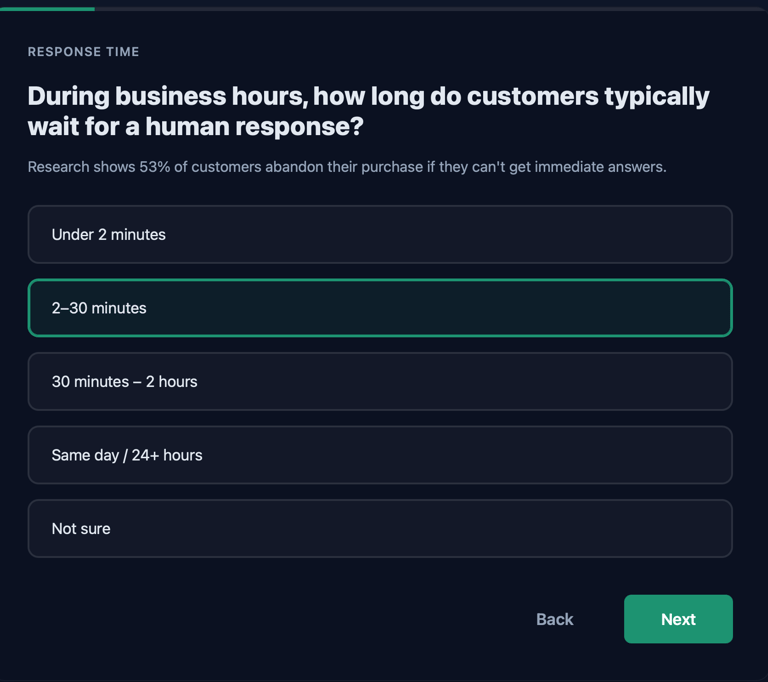
Task: Click the answer card directly below the selected one
Action: click(380, 381)
